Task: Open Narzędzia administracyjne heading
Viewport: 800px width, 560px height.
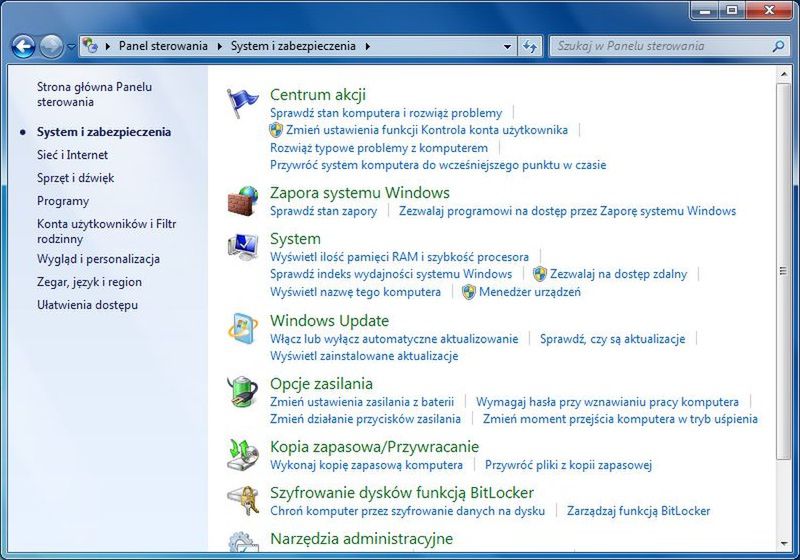Action: click(x=362, y=539)
